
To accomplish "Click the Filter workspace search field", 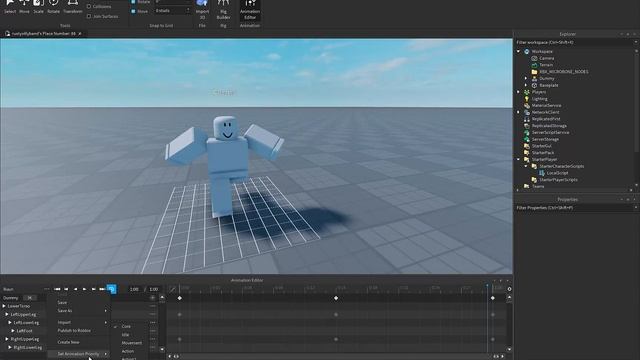I will [x=574, y=42].
